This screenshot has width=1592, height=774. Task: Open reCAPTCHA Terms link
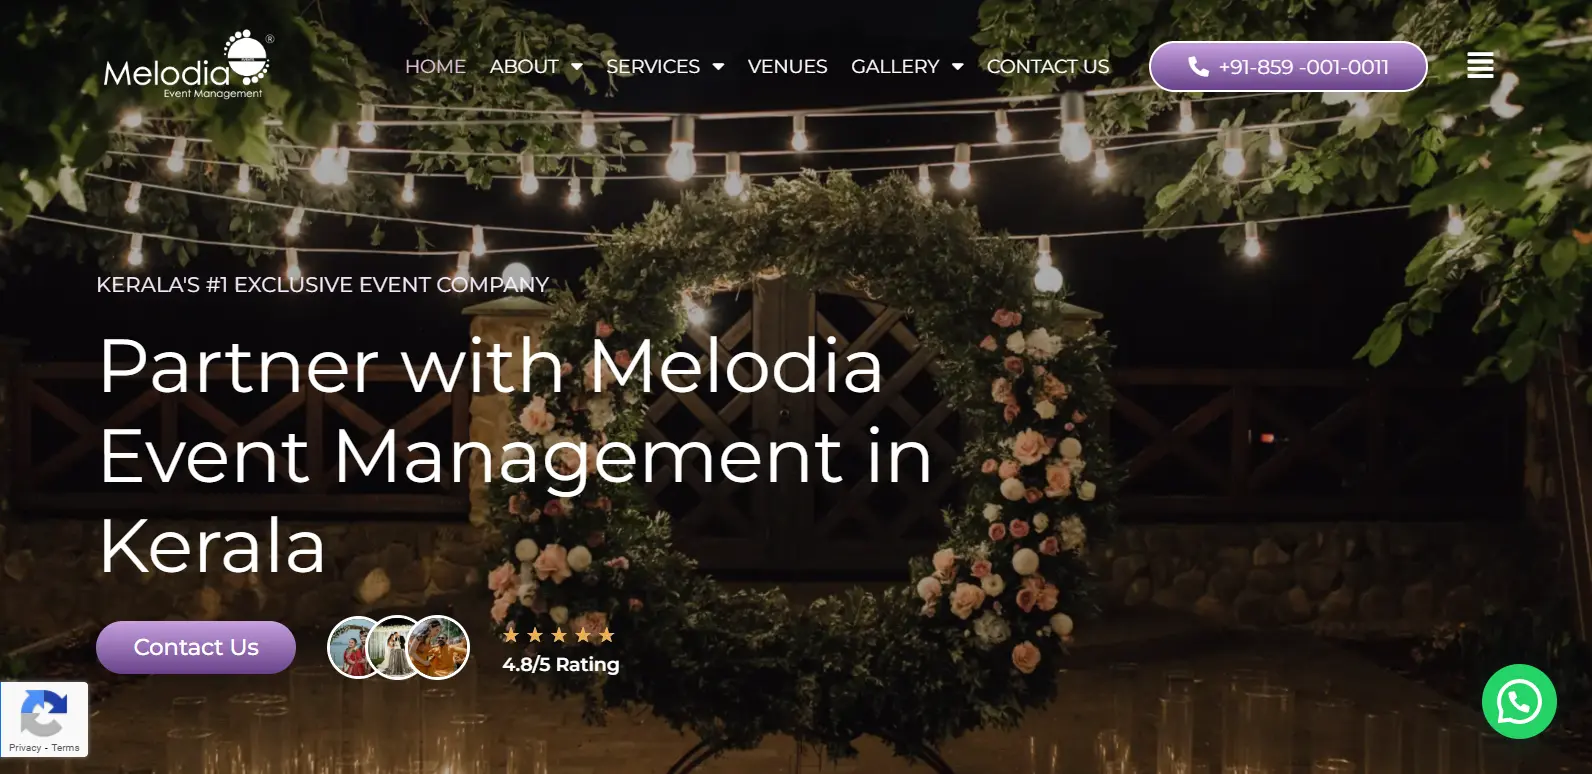click(x=66, y=748)
